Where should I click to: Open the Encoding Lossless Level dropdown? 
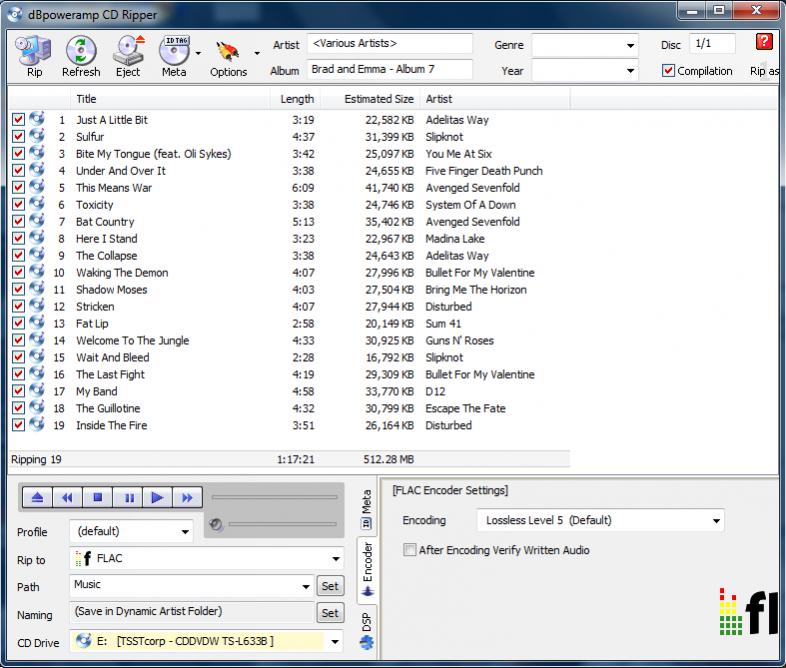pos(716,521)
